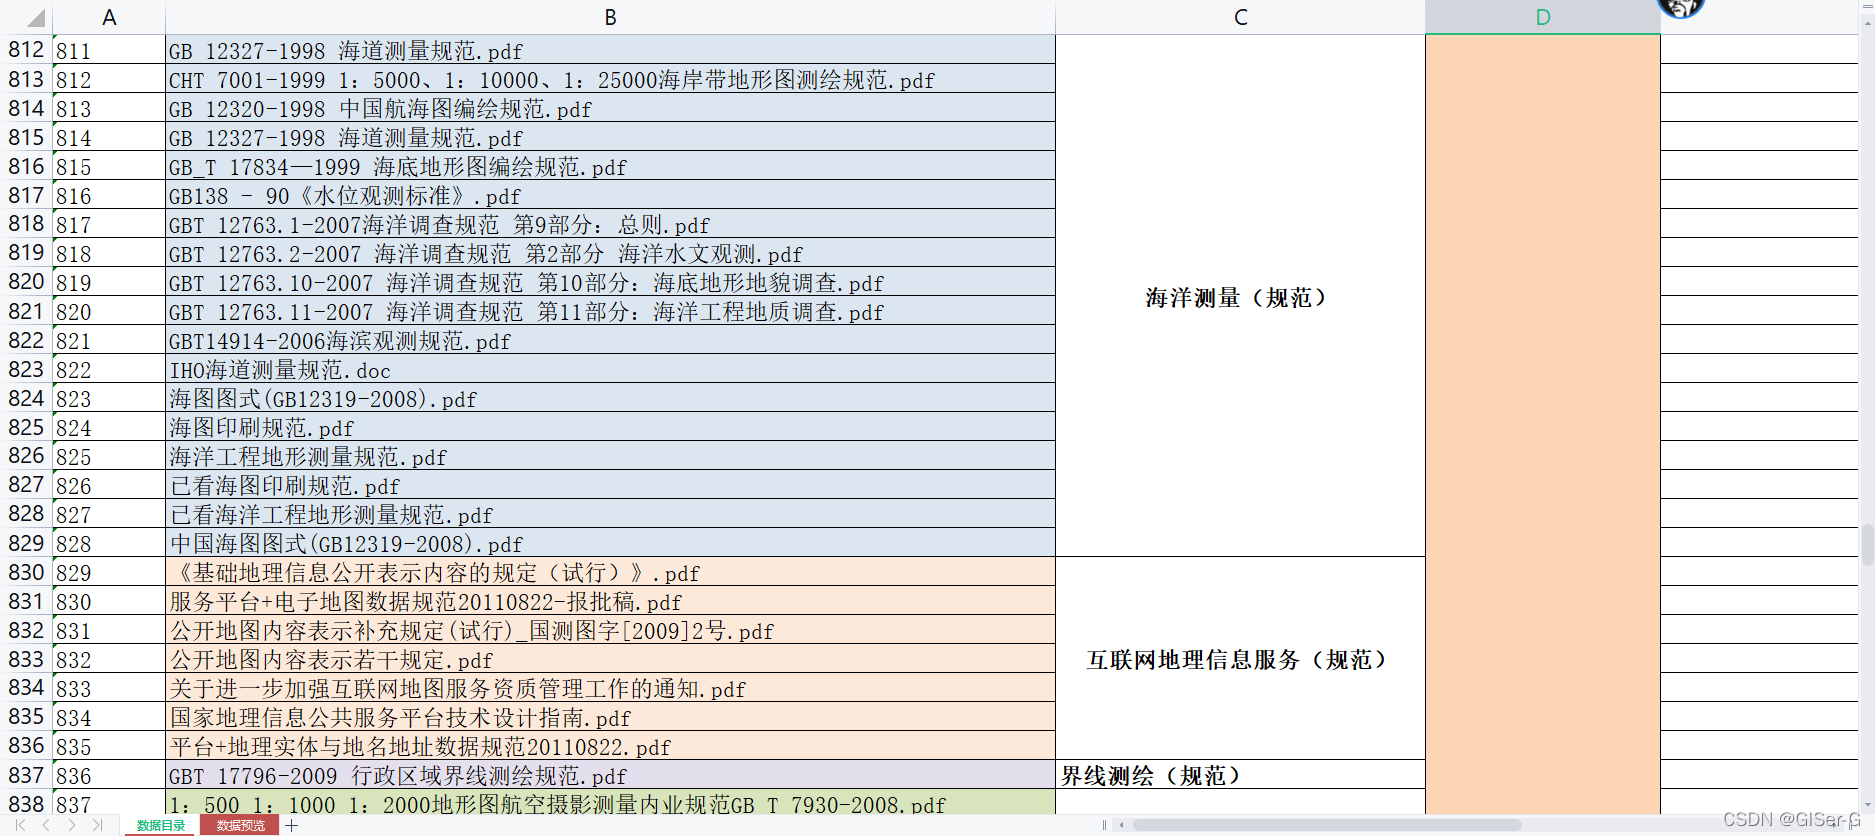
Task: Select cell '《基础地理信息公开表示内容的规定（试行）》.pdf'
Action: [x=610, y=572]
